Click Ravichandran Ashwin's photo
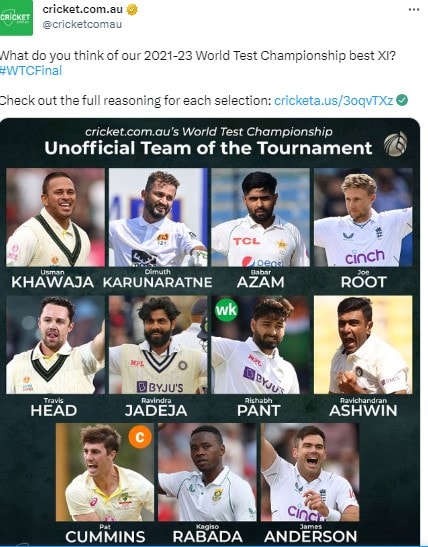 coord(363,345)
